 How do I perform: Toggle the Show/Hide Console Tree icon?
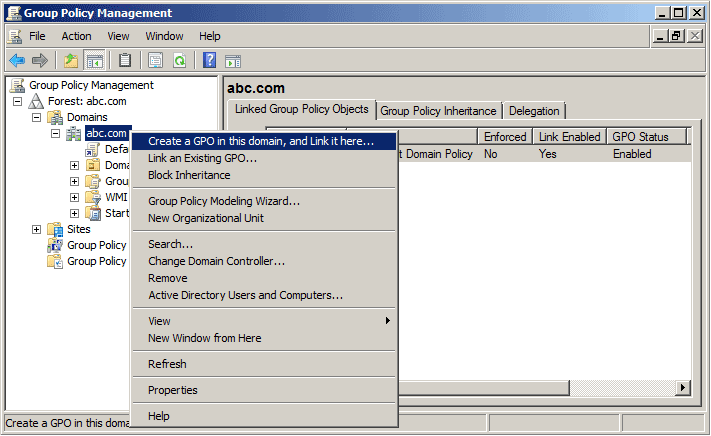pos(95,60)
